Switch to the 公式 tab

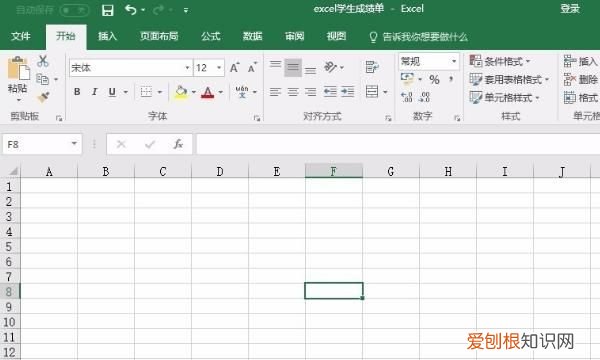(210, 36)
